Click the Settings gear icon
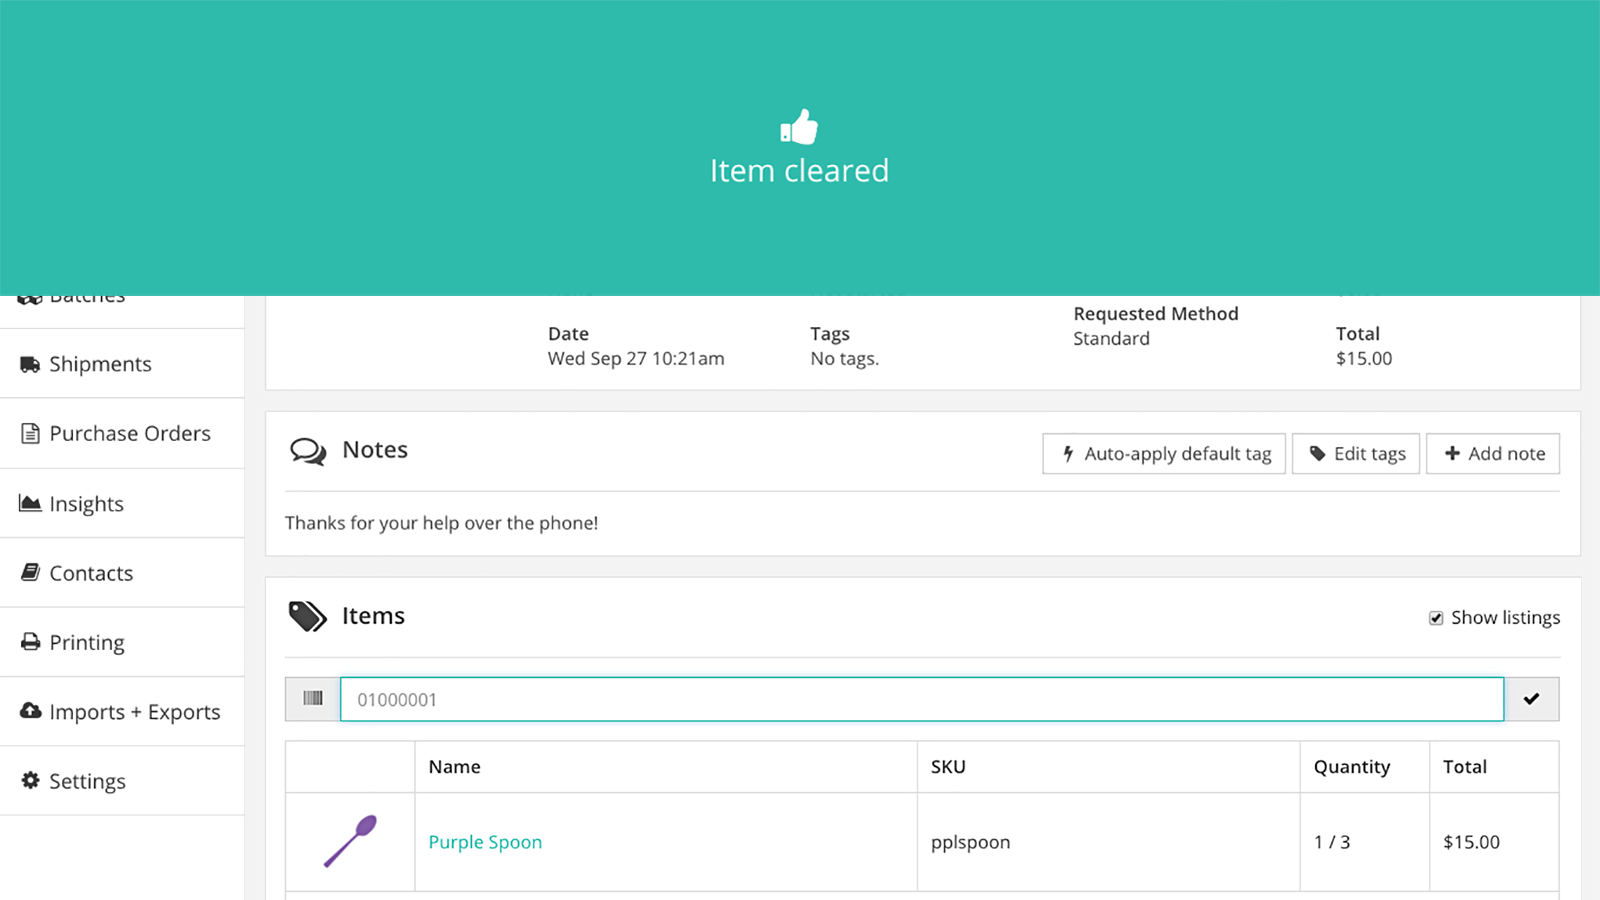Viewport: 1600px width, 900px height. pos(31,780)
